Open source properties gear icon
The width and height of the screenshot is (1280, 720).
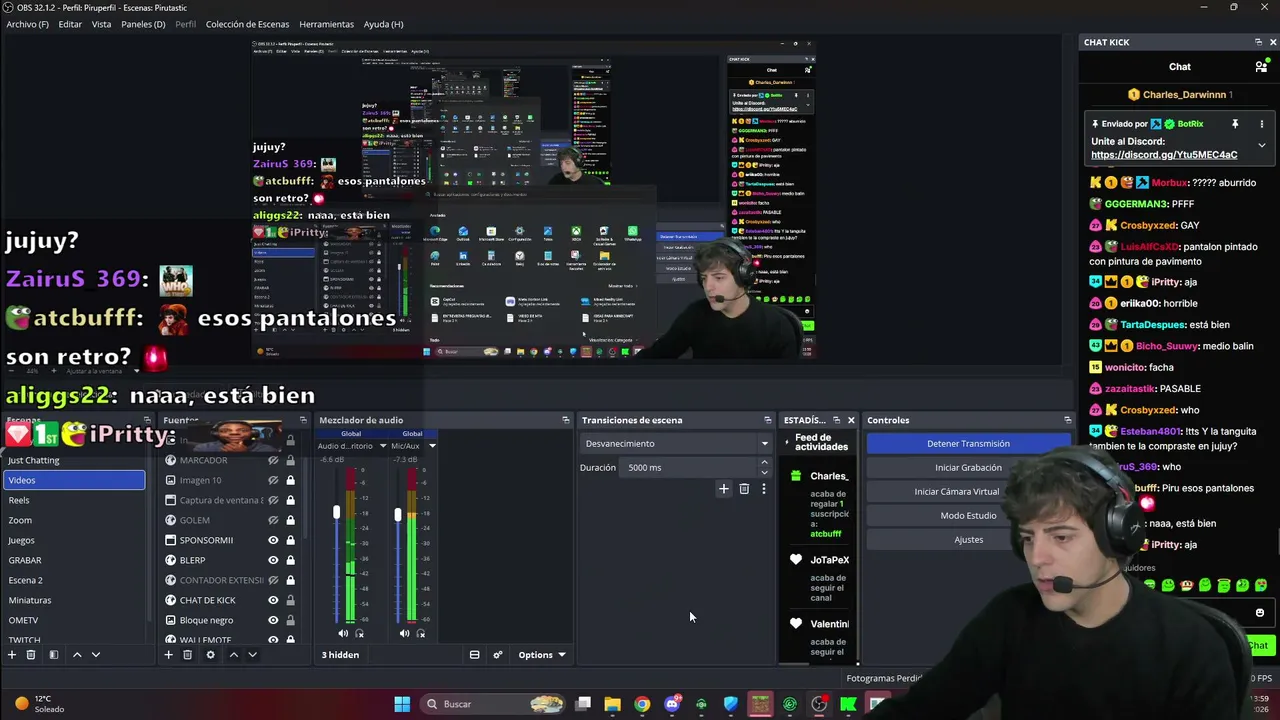click(x=210, y=655)
